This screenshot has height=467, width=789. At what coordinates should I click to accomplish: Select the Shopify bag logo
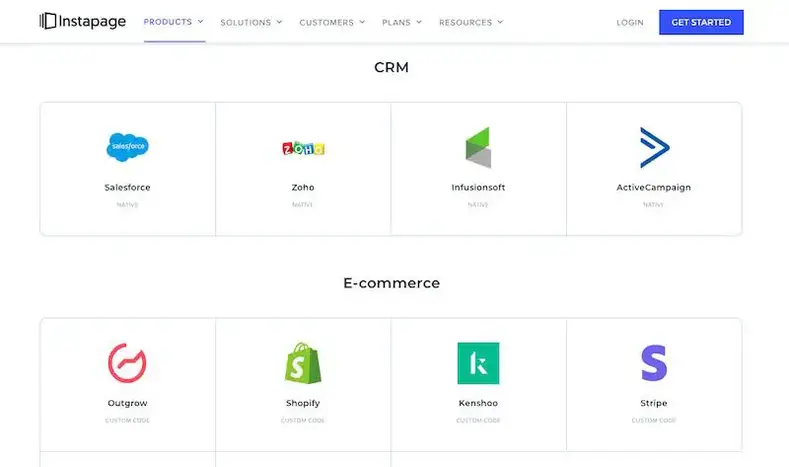click(x=303, y=363)
